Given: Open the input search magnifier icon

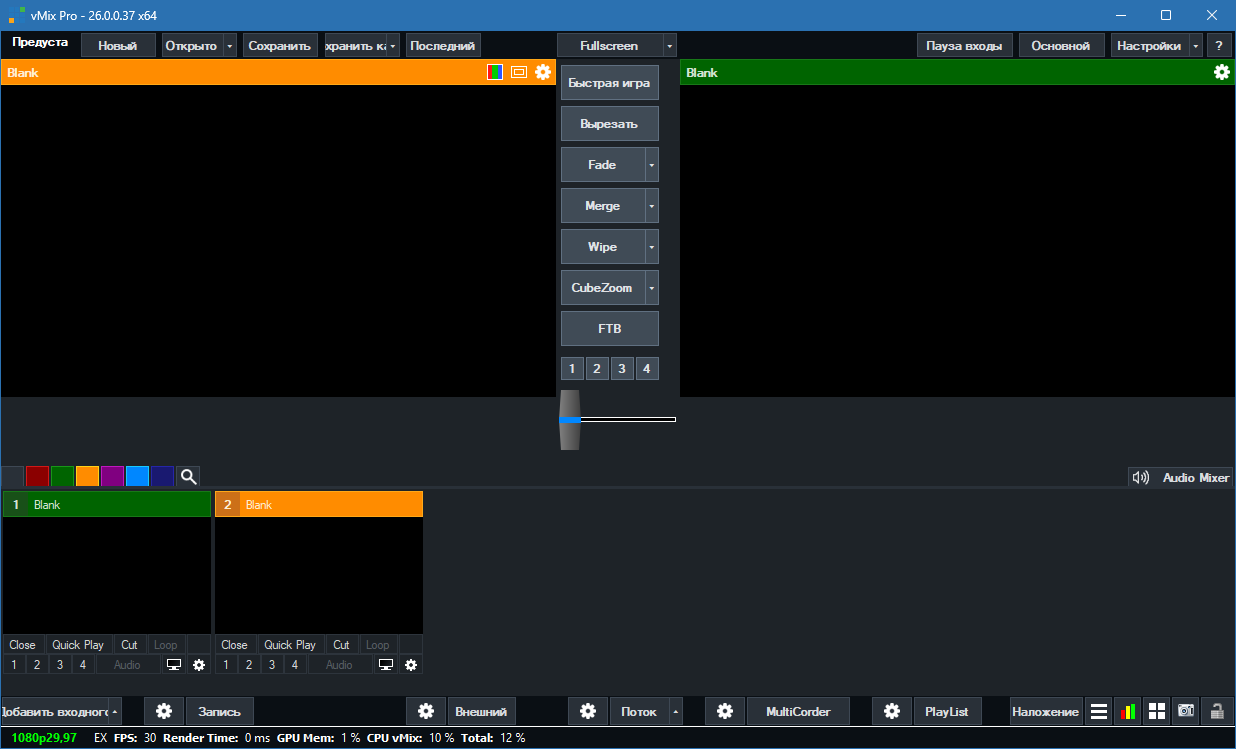Looking at the screenshot, I should 188,477.
